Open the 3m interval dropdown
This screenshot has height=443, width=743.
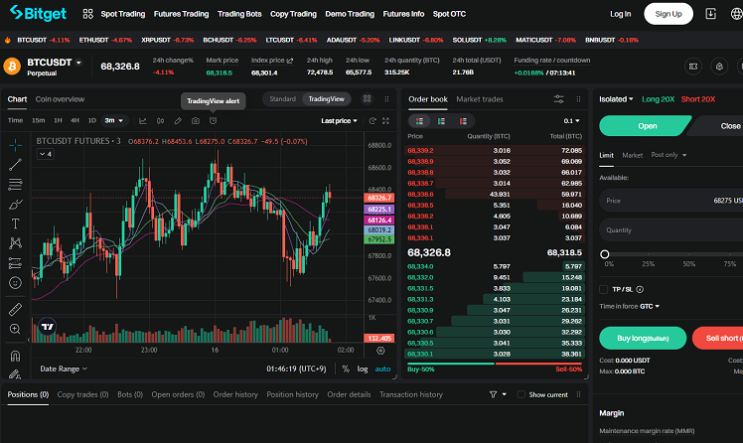[x=114, y=120]
